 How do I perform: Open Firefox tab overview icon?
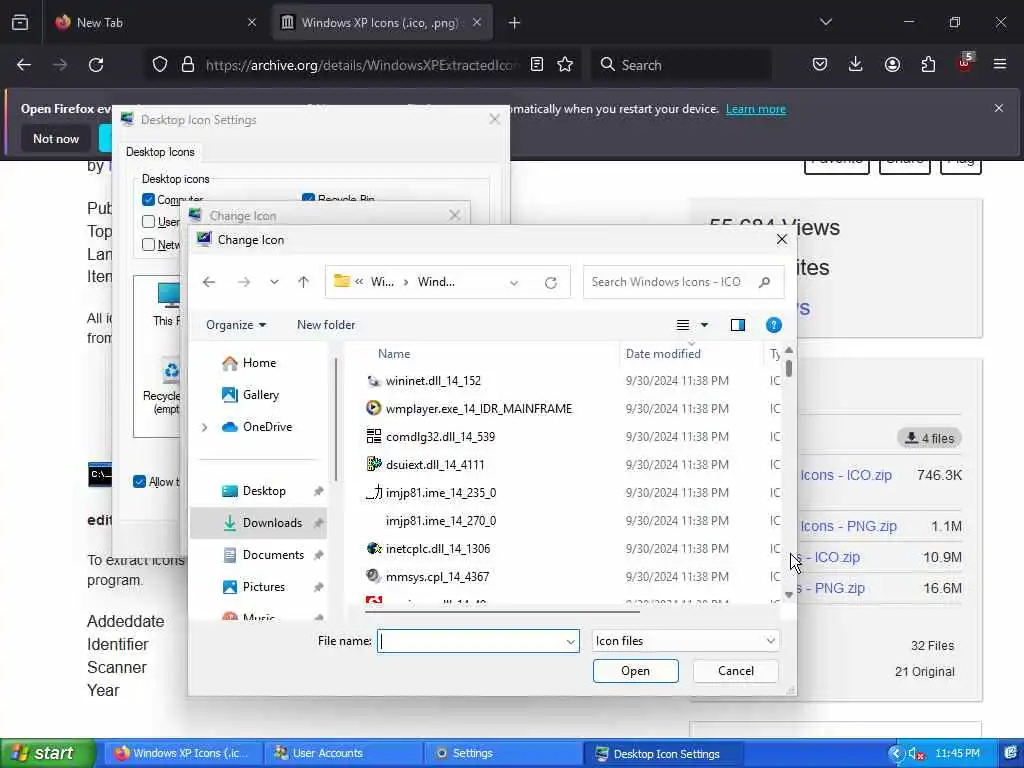(x=20, y=23)
